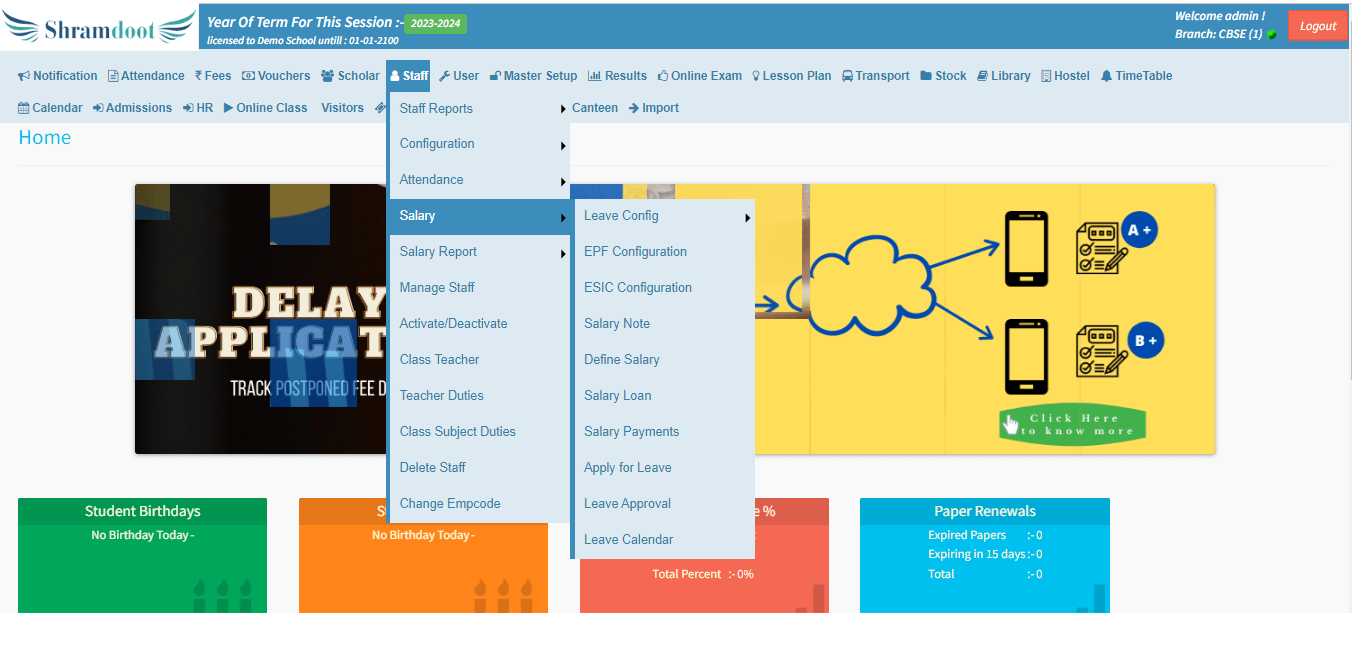Click the Fees rupee icon
The image size is (1352, 653).
tap(198, 76)
